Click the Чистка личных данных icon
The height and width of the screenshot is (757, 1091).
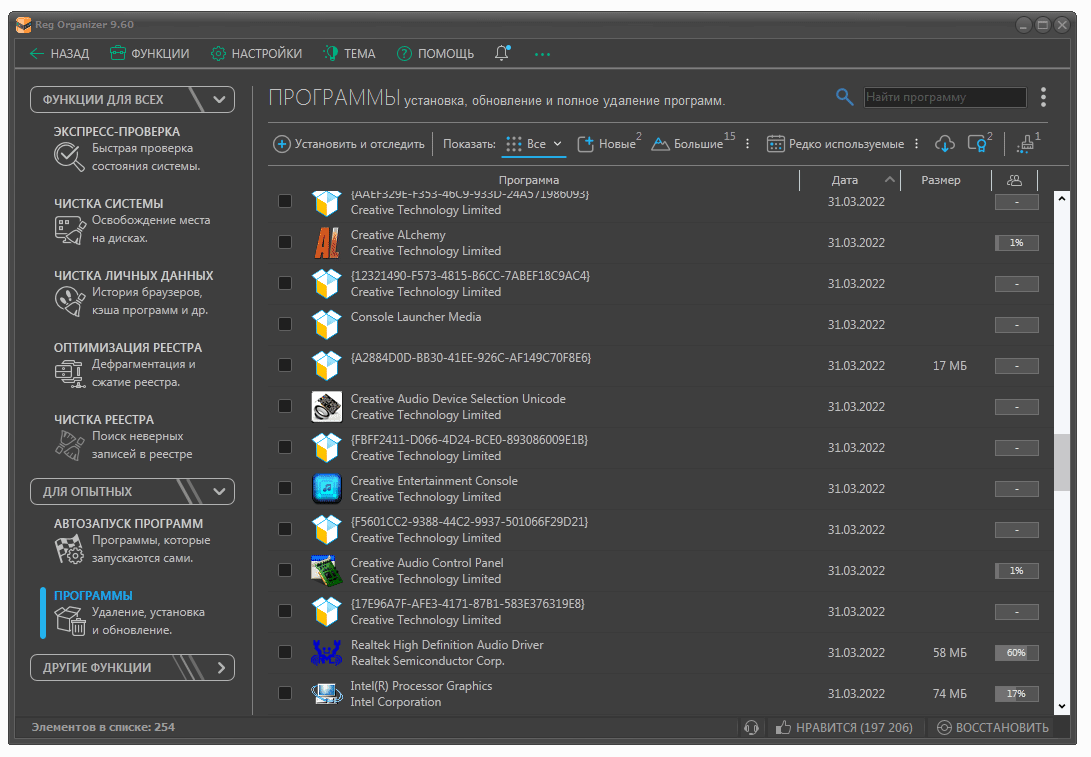pyautogui.click(x=70, y=301)
